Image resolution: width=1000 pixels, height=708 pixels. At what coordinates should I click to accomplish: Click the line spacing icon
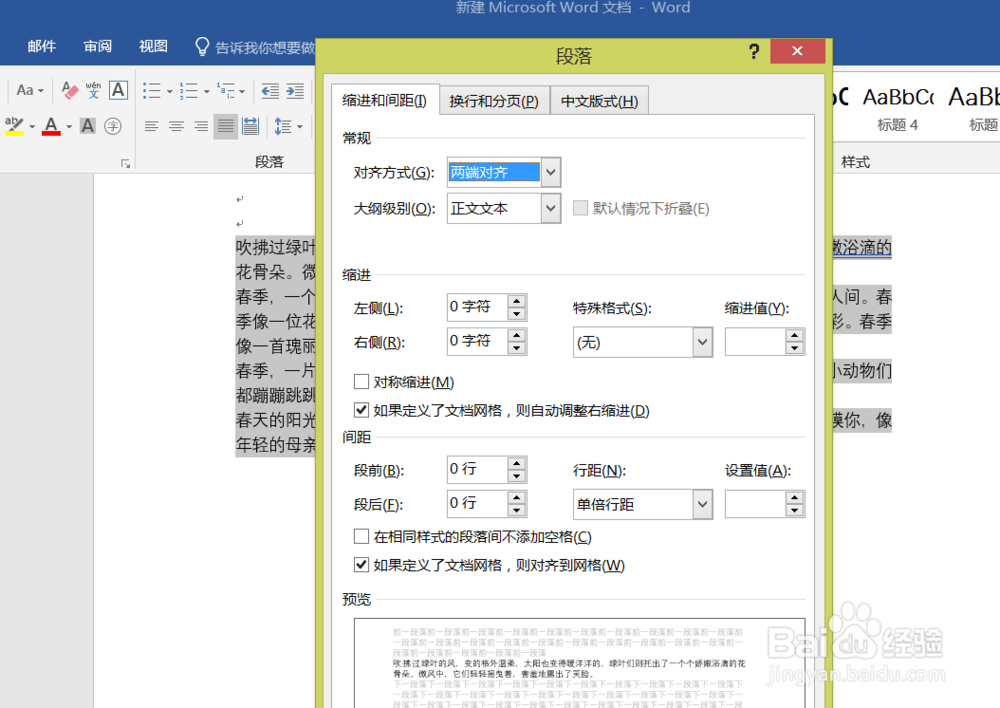[283, 126]
